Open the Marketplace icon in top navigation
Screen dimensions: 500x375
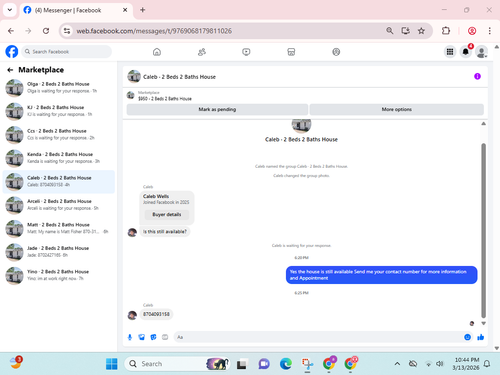[x=291, y=52]
